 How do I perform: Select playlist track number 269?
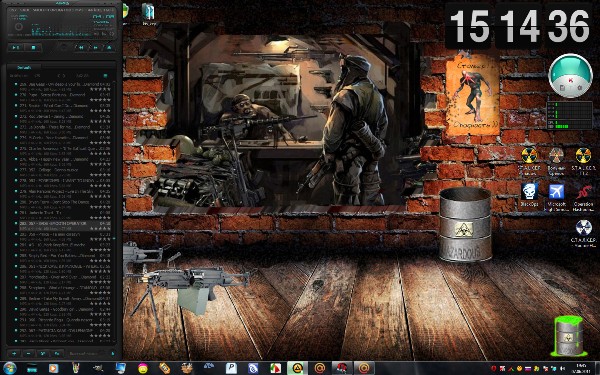pyautogui.click(x=65, y=86)
